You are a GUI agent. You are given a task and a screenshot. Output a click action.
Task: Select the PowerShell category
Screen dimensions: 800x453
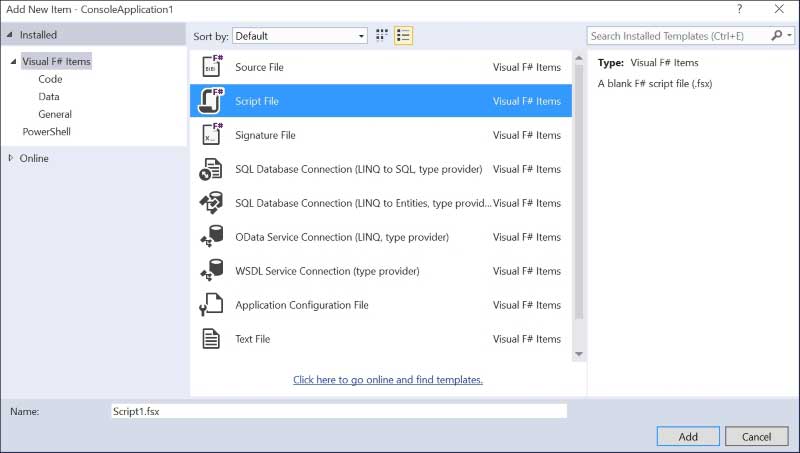(46, 132)
